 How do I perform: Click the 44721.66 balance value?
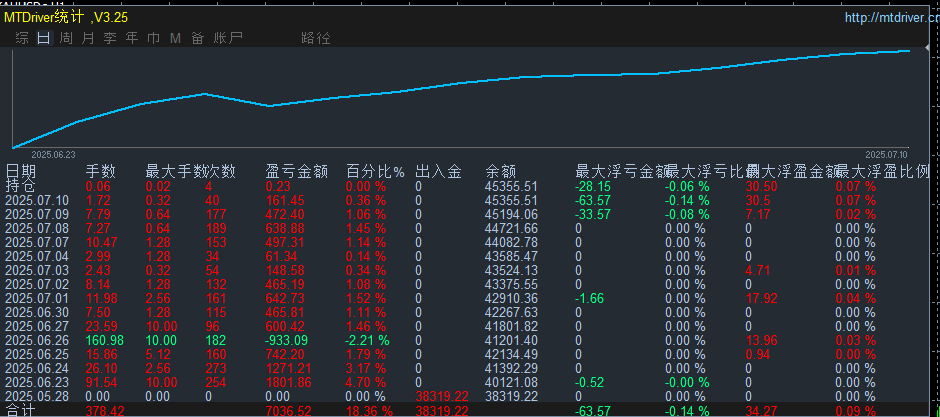(x=511, y=228)
